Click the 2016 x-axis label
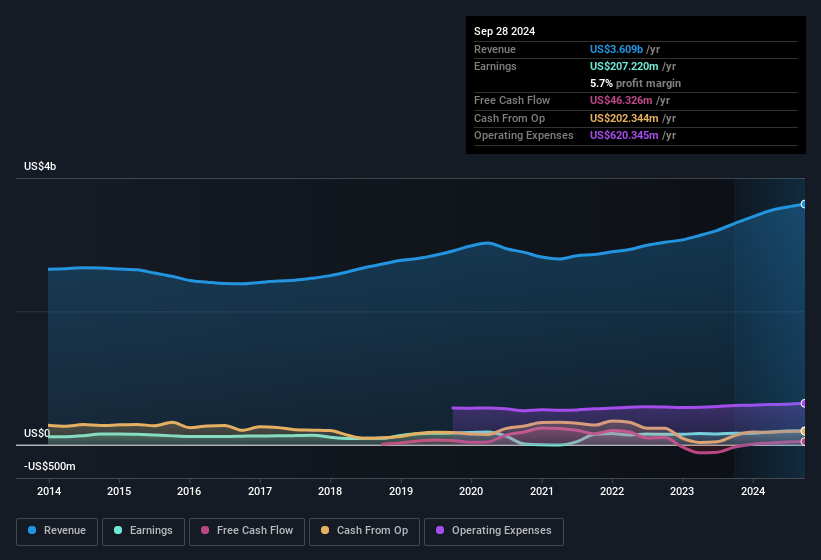Image resolution: width=821 pixels, height=560 pixels. coord(189,491)
